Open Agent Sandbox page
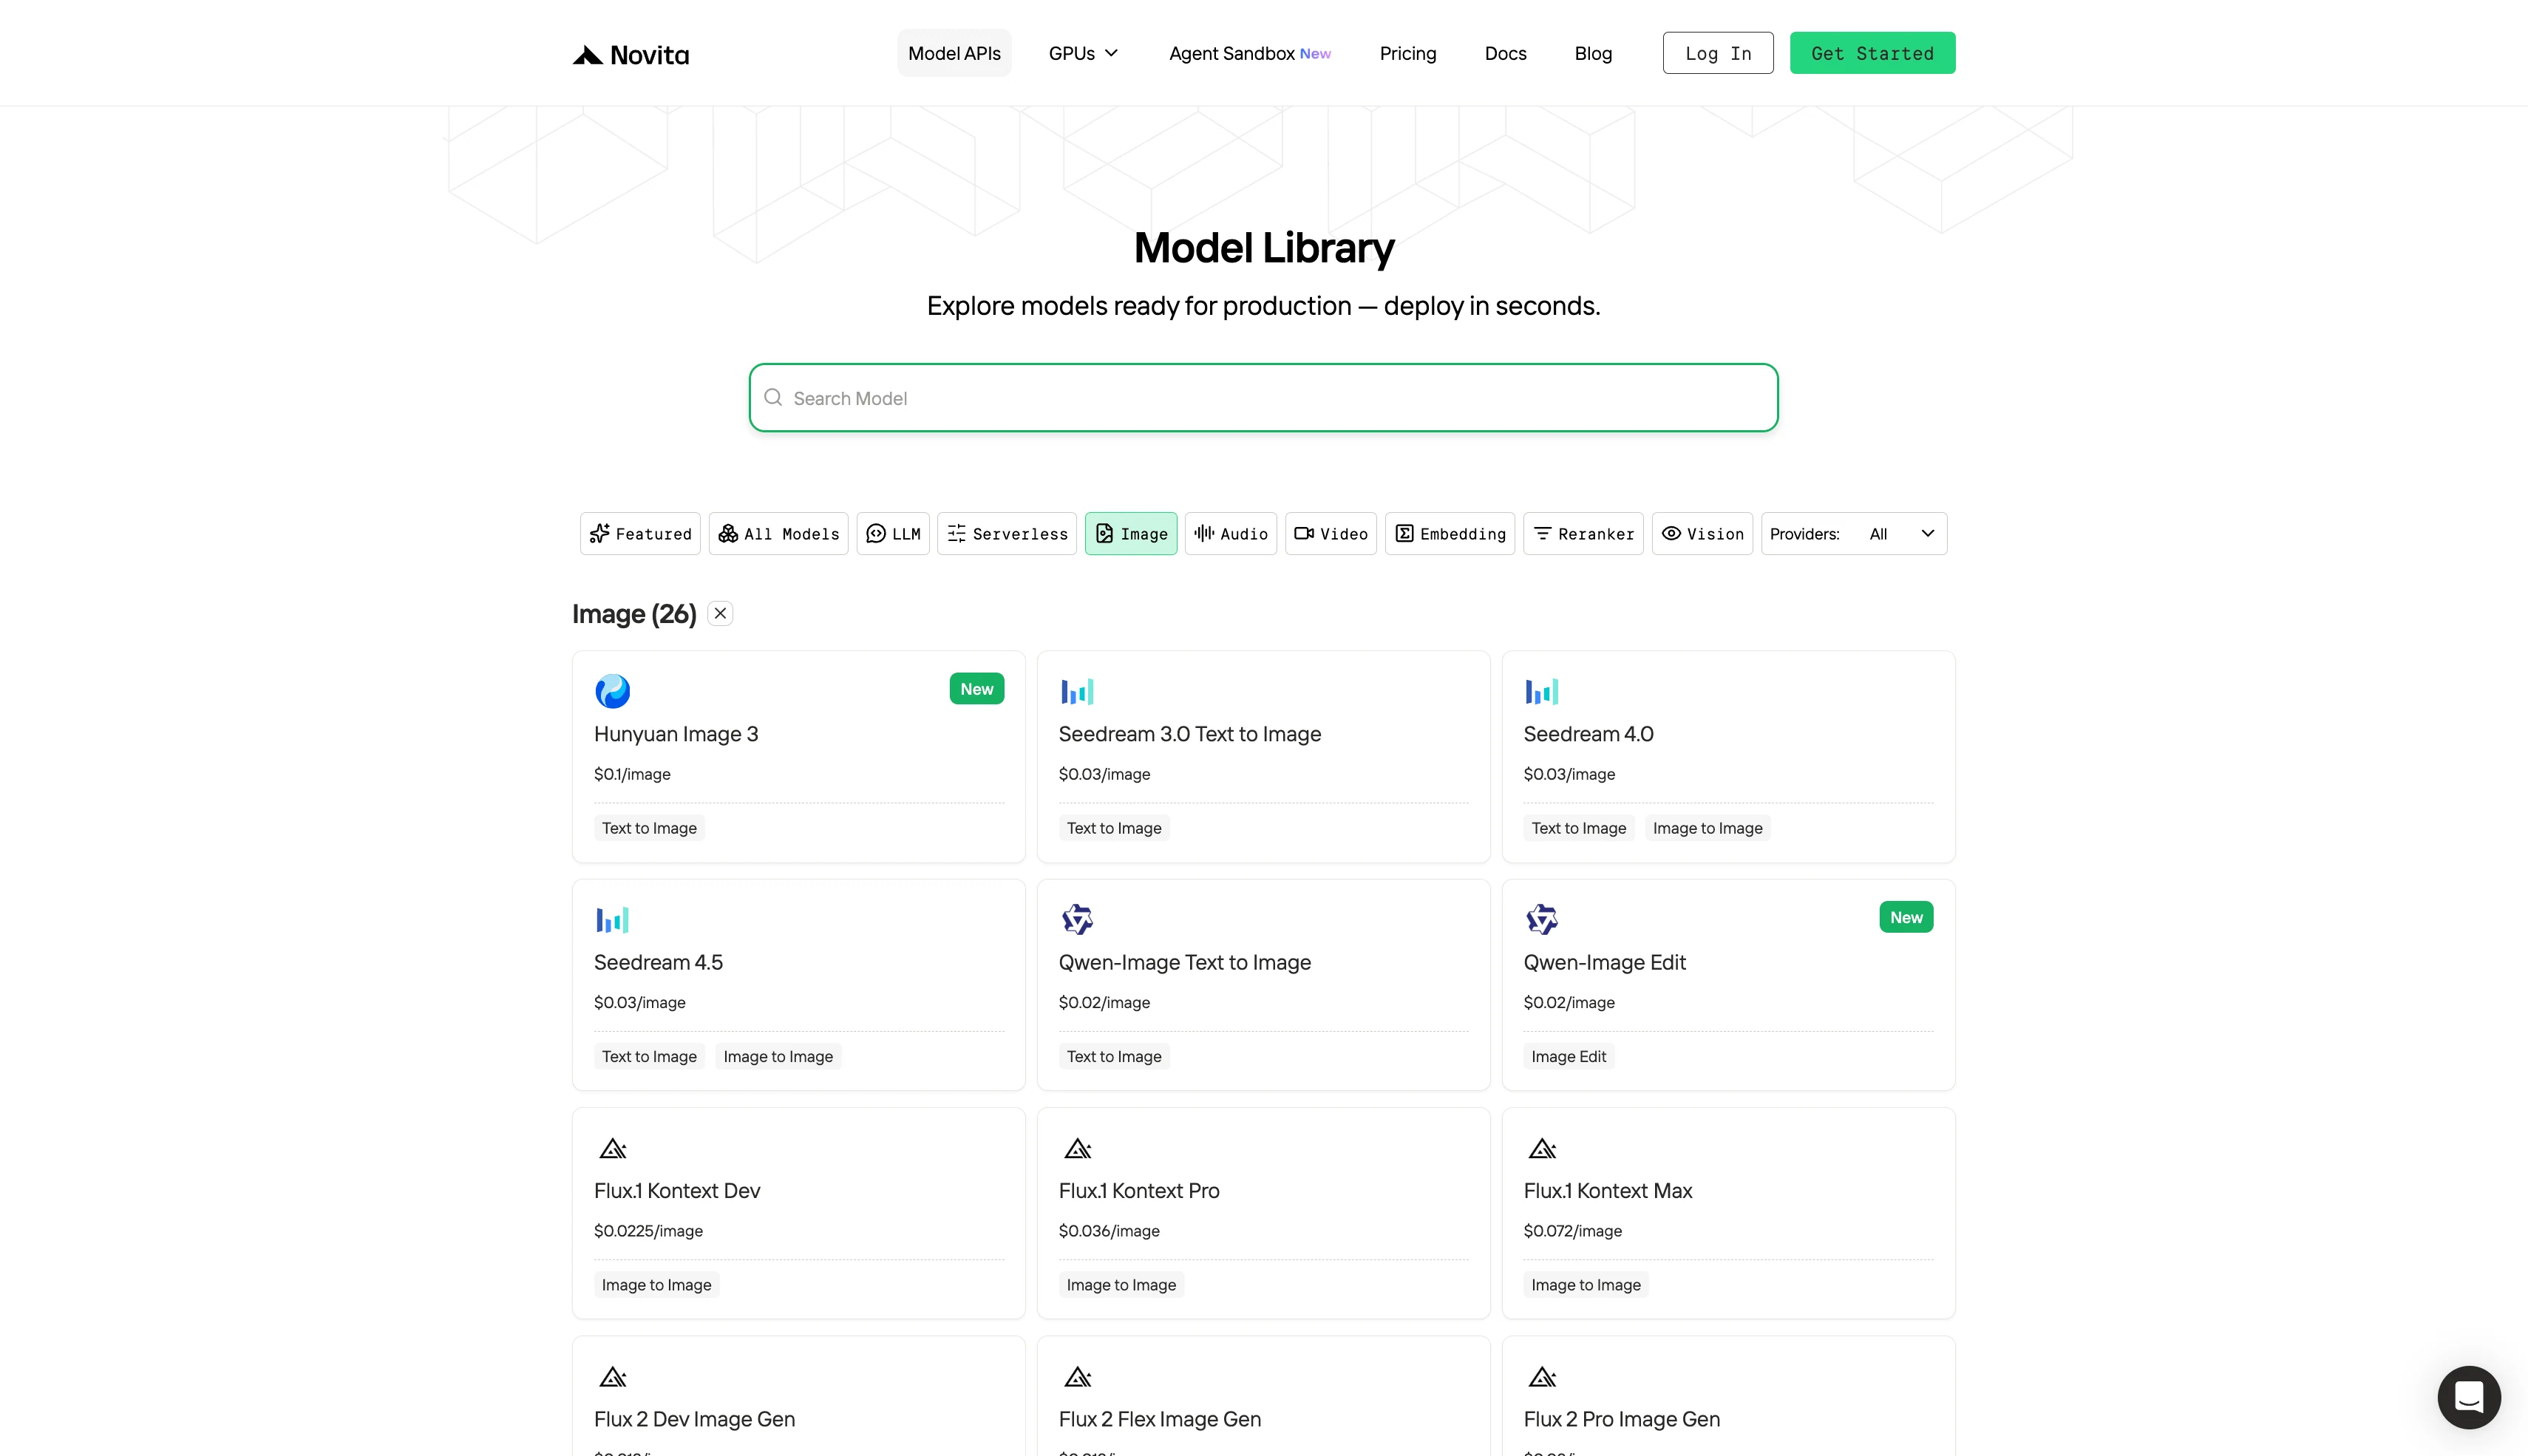 (1250, 53)
